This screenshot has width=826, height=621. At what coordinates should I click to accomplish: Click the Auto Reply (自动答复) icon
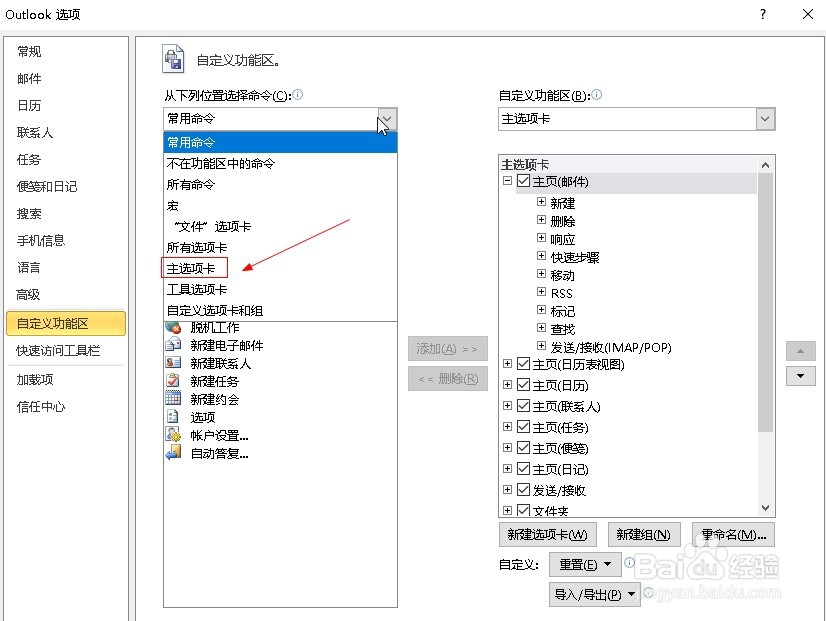(173, 452)
